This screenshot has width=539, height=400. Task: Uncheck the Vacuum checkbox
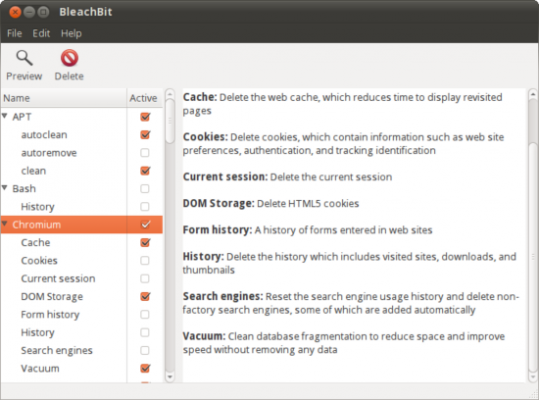[145, 368]
